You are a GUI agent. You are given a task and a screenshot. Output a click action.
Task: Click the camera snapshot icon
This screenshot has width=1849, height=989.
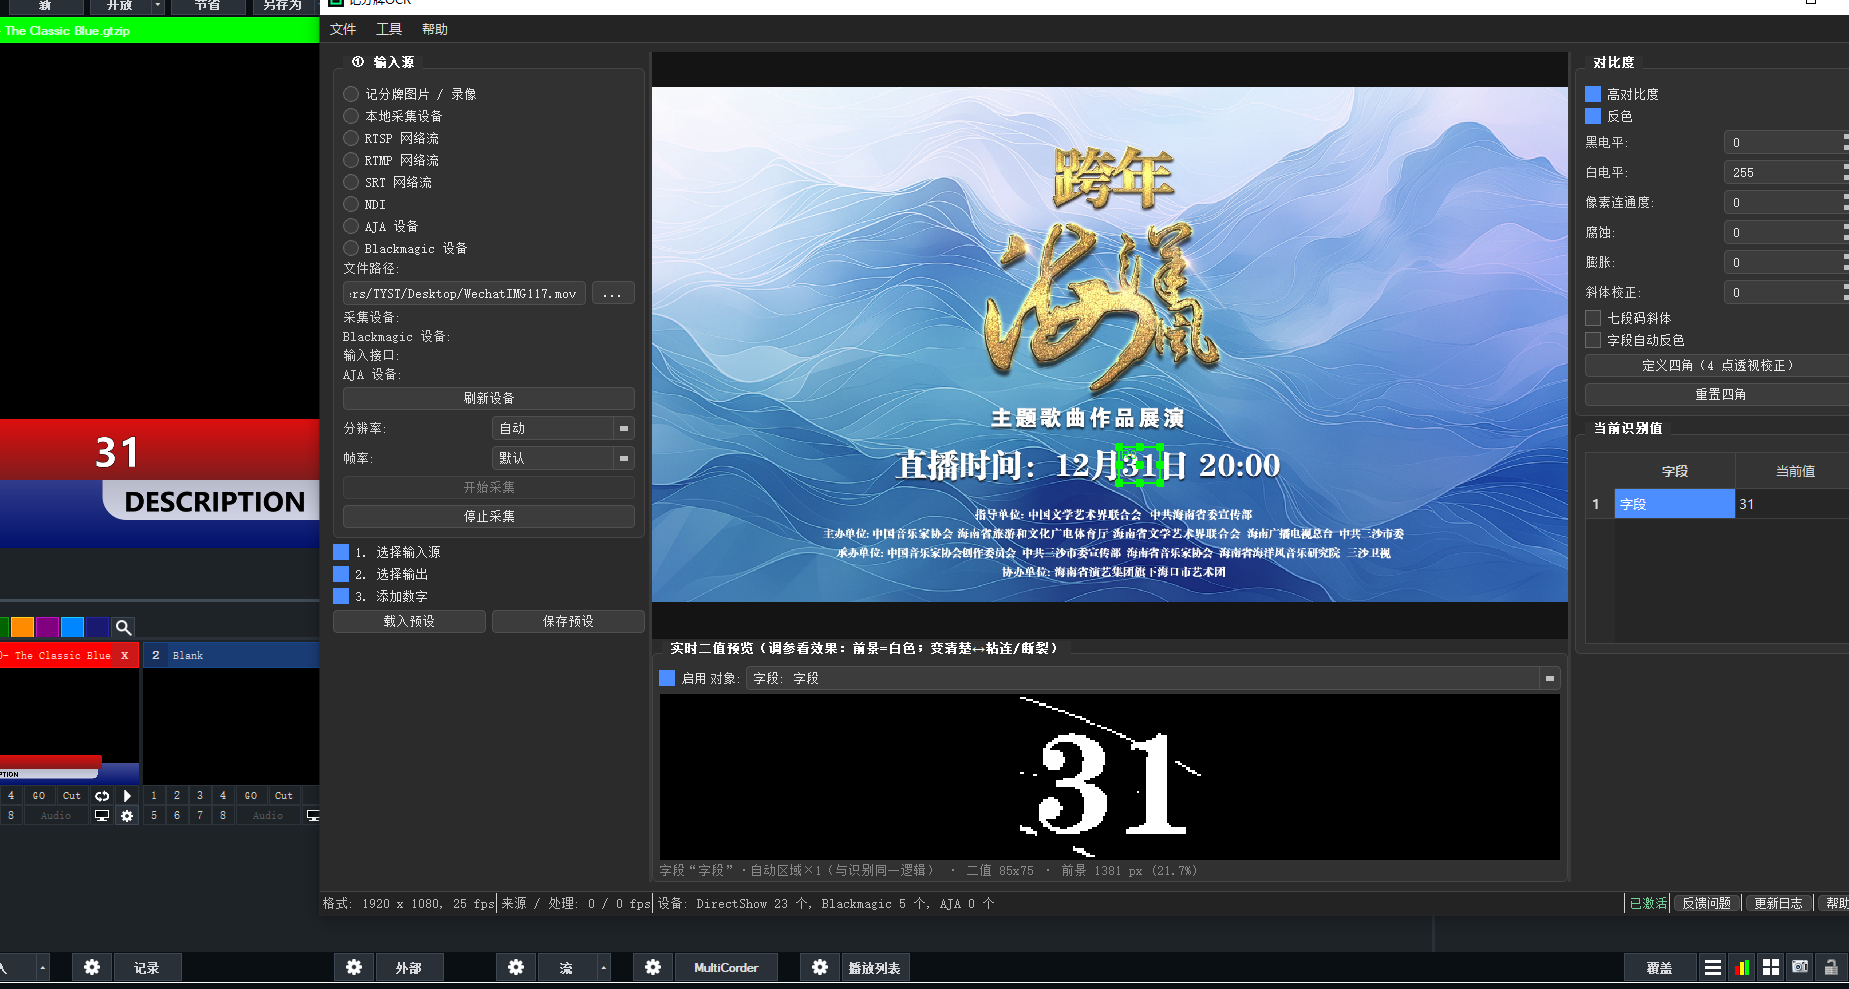click(x=1800, y=967)
